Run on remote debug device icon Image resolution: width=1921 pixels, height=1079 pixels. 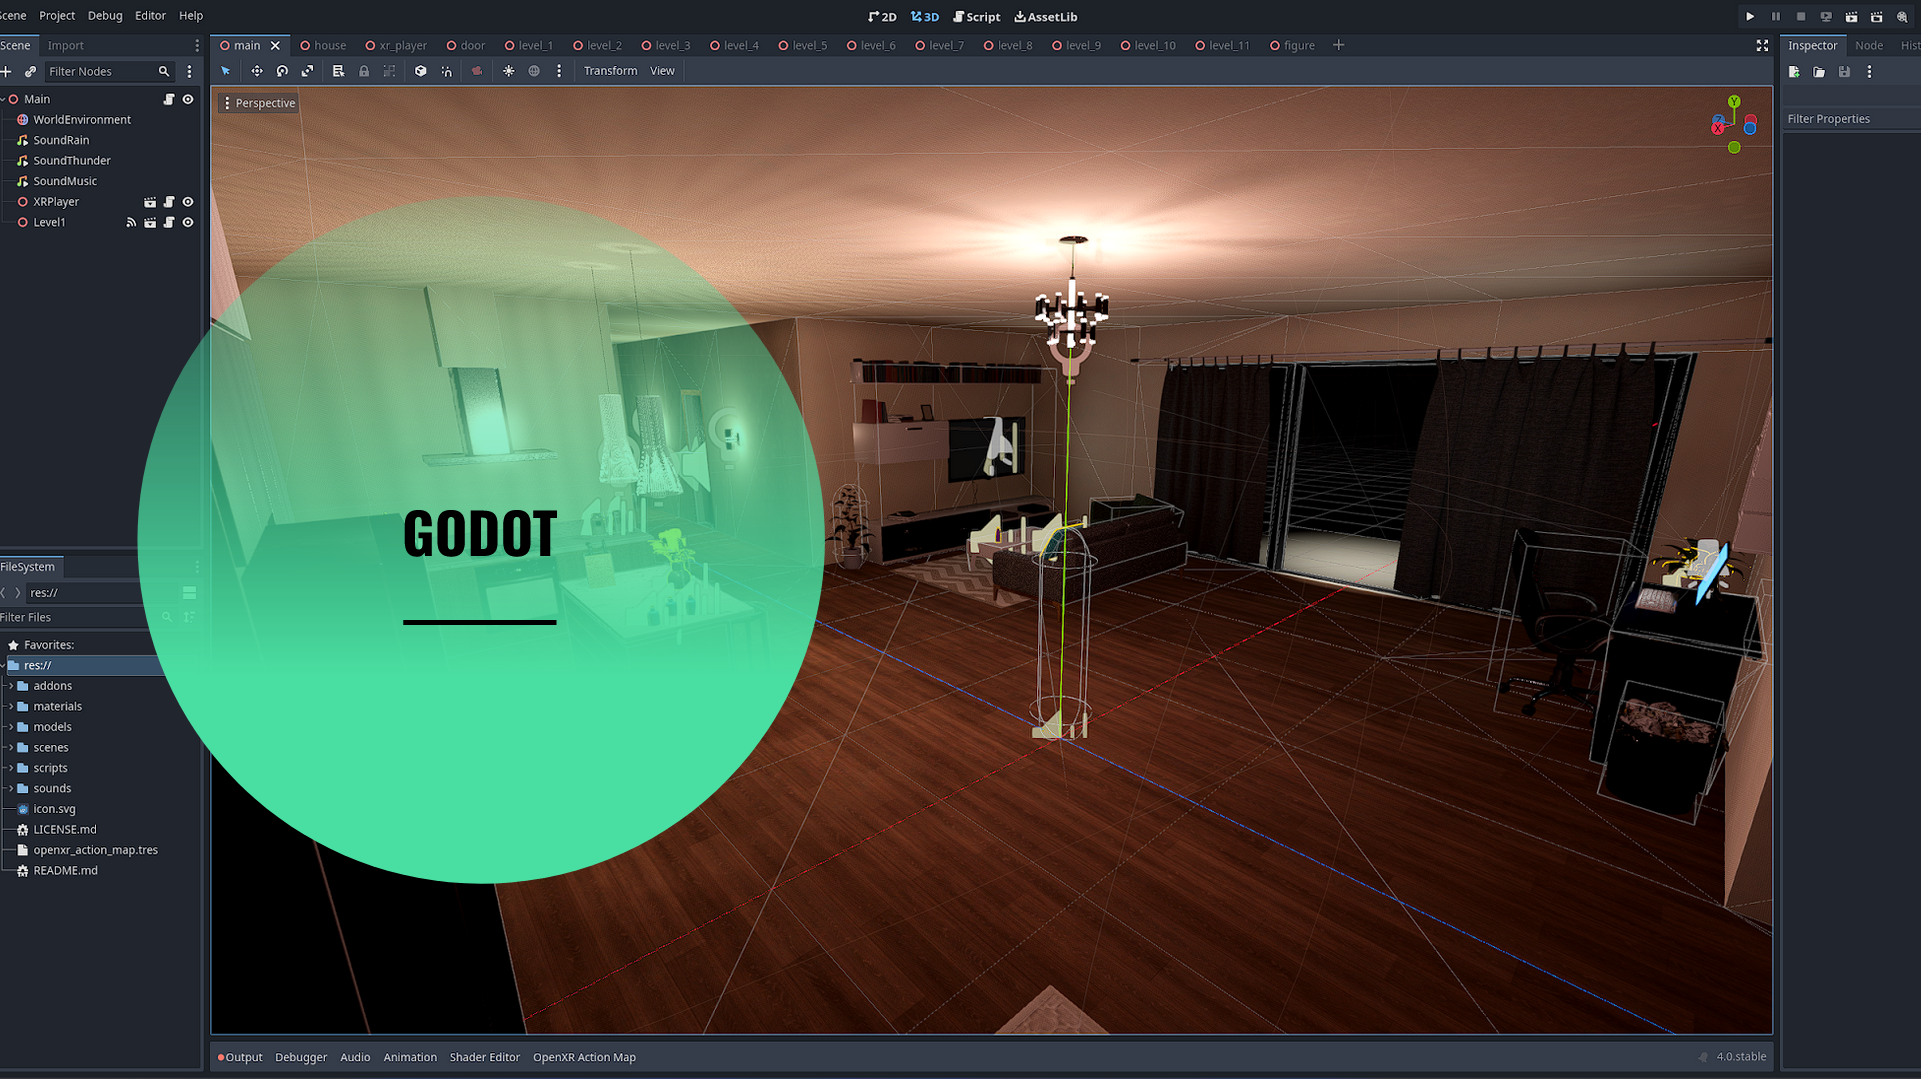click(x=1826, y=17)
